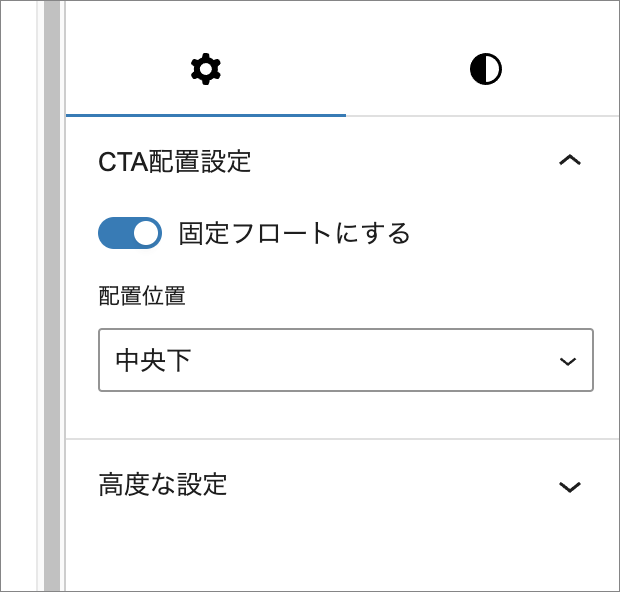Click the blue underline beneath the Settings tab
Image resolution: width=620 pixels, height=592 pixels.
205,115
